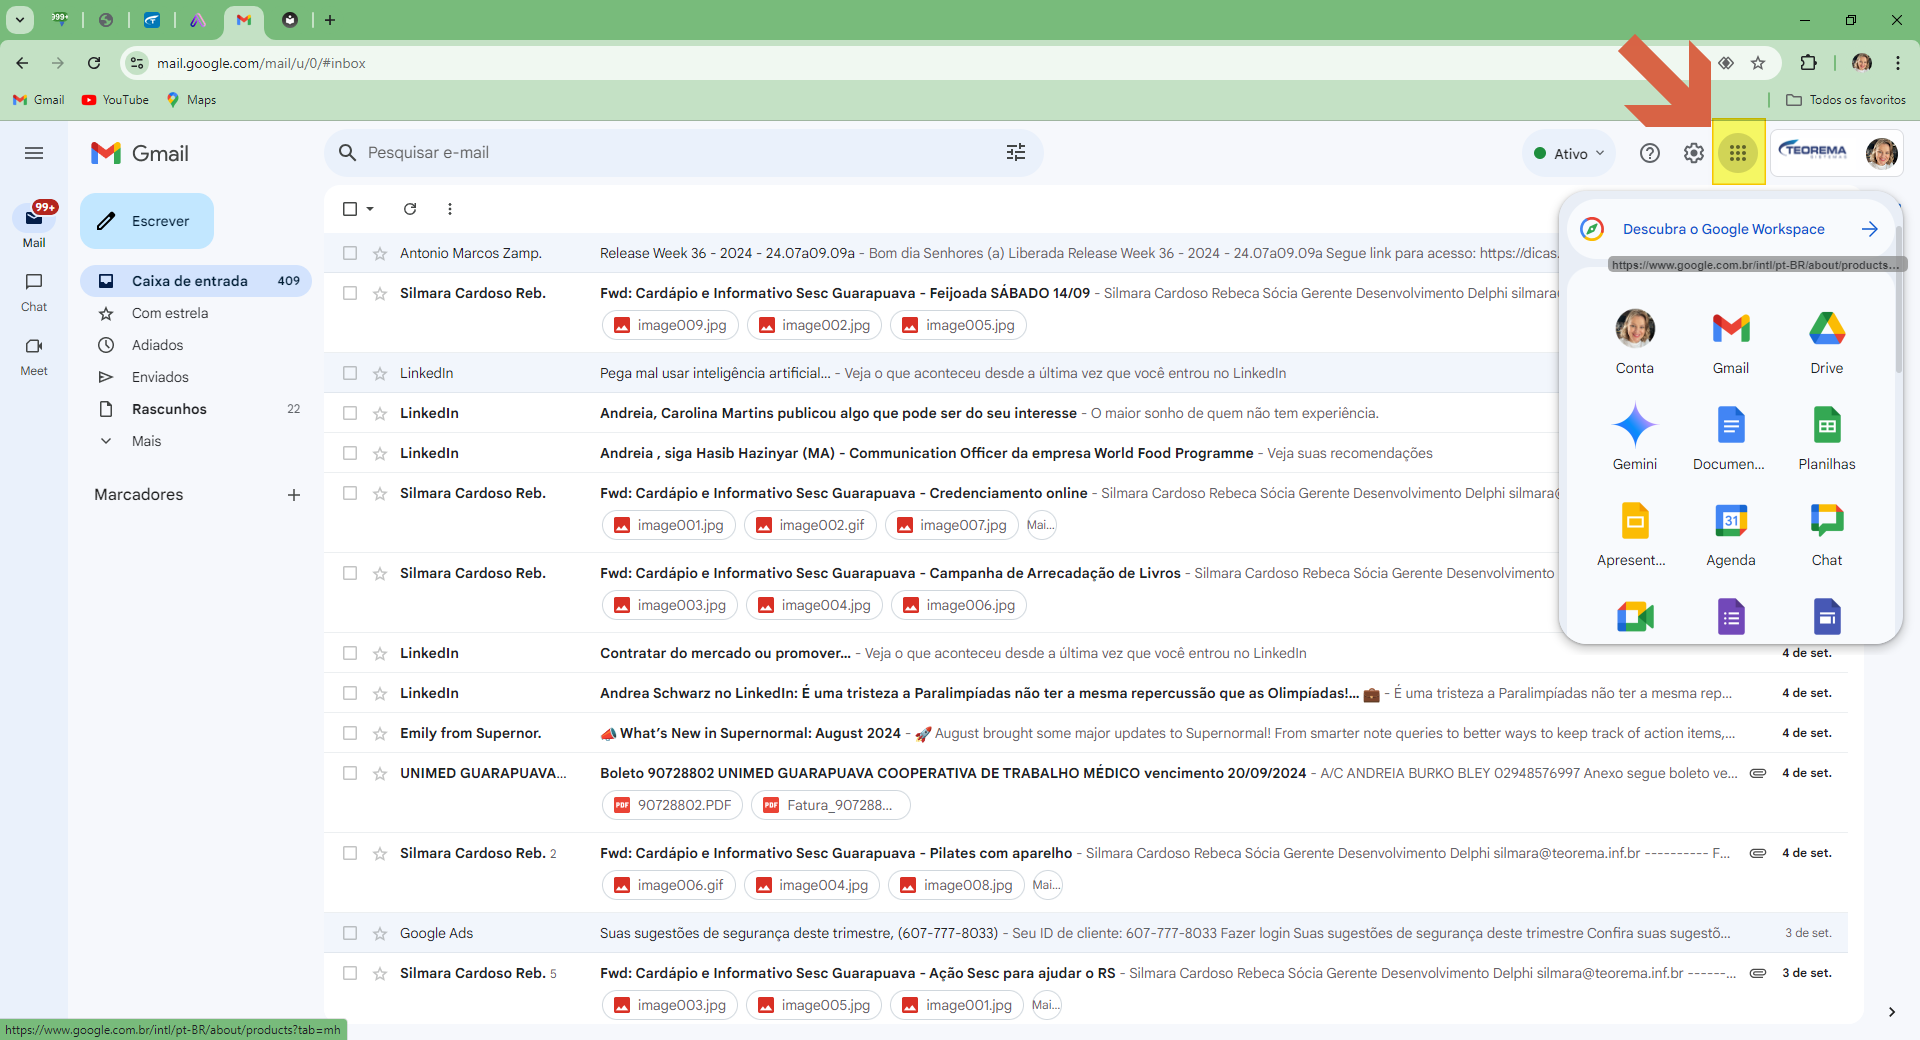Open Agenda calendar app icon
The image size is (1920, 1040).
[1731, 534]
